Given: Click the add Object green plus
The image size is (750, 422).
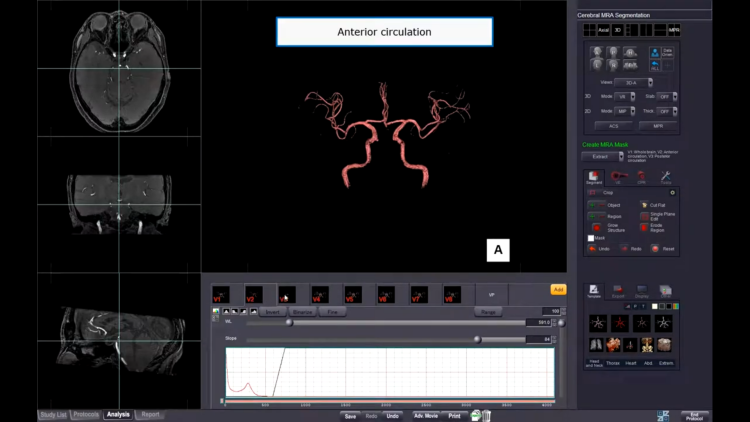Looking at the screenshot, I should tap(592, 205).
